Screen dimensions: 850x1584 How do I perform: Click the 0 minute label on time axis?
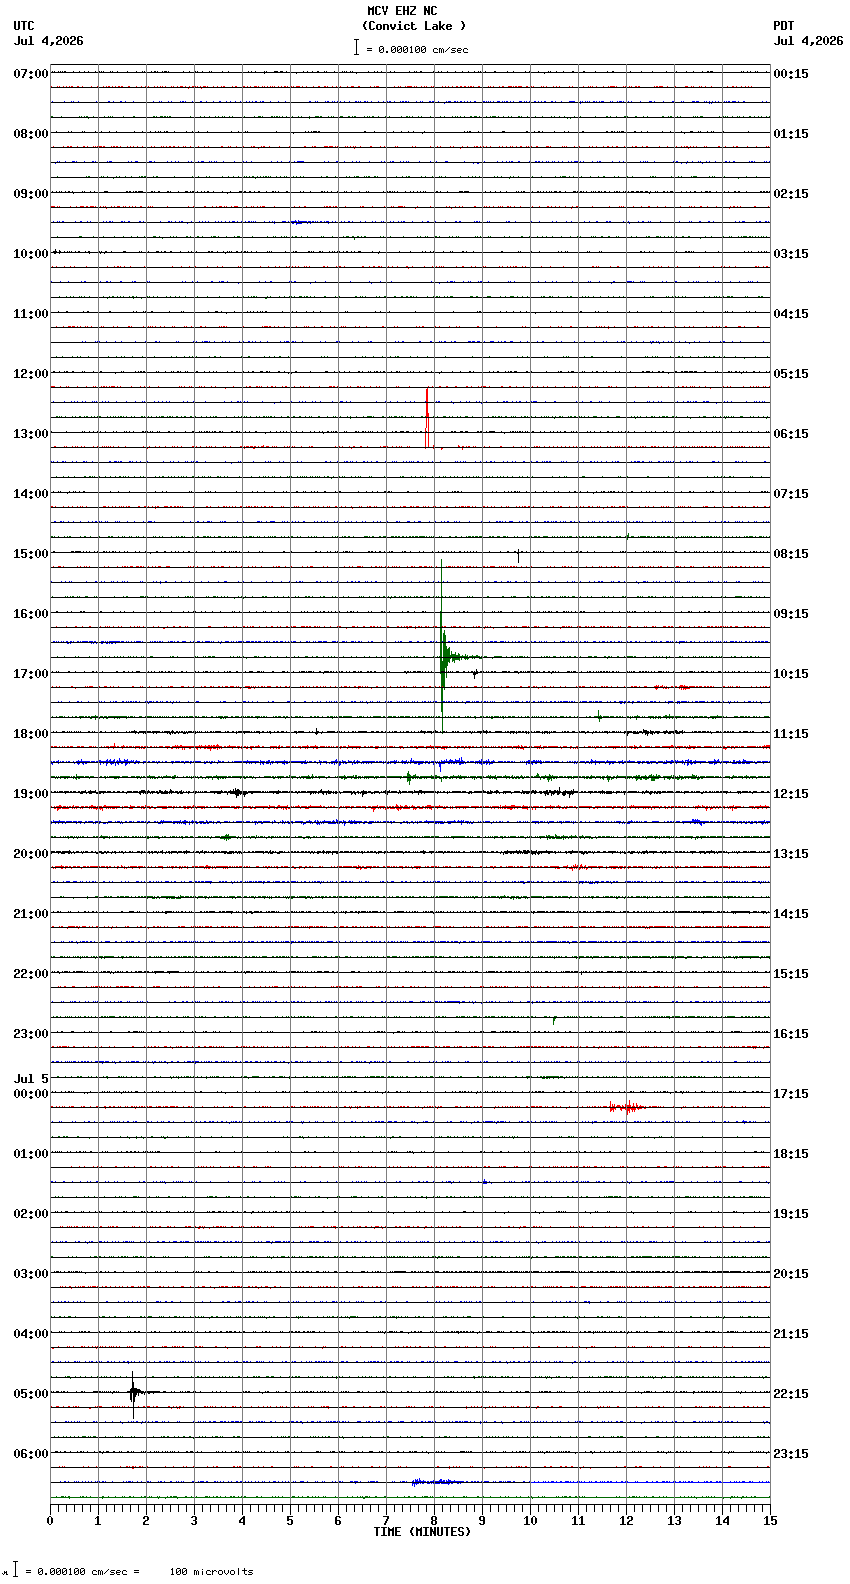(50, 1521)
